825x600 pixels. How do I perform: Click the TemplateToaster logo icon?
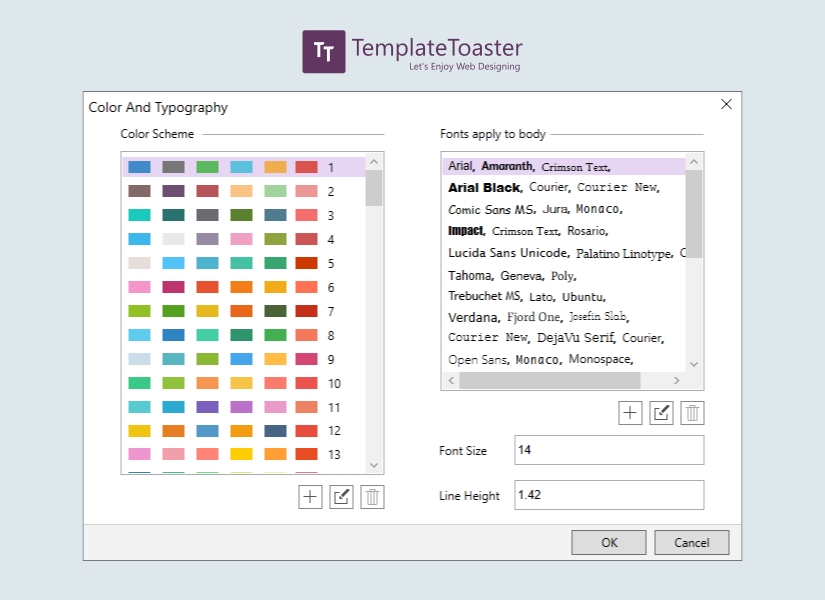(324, 52)
